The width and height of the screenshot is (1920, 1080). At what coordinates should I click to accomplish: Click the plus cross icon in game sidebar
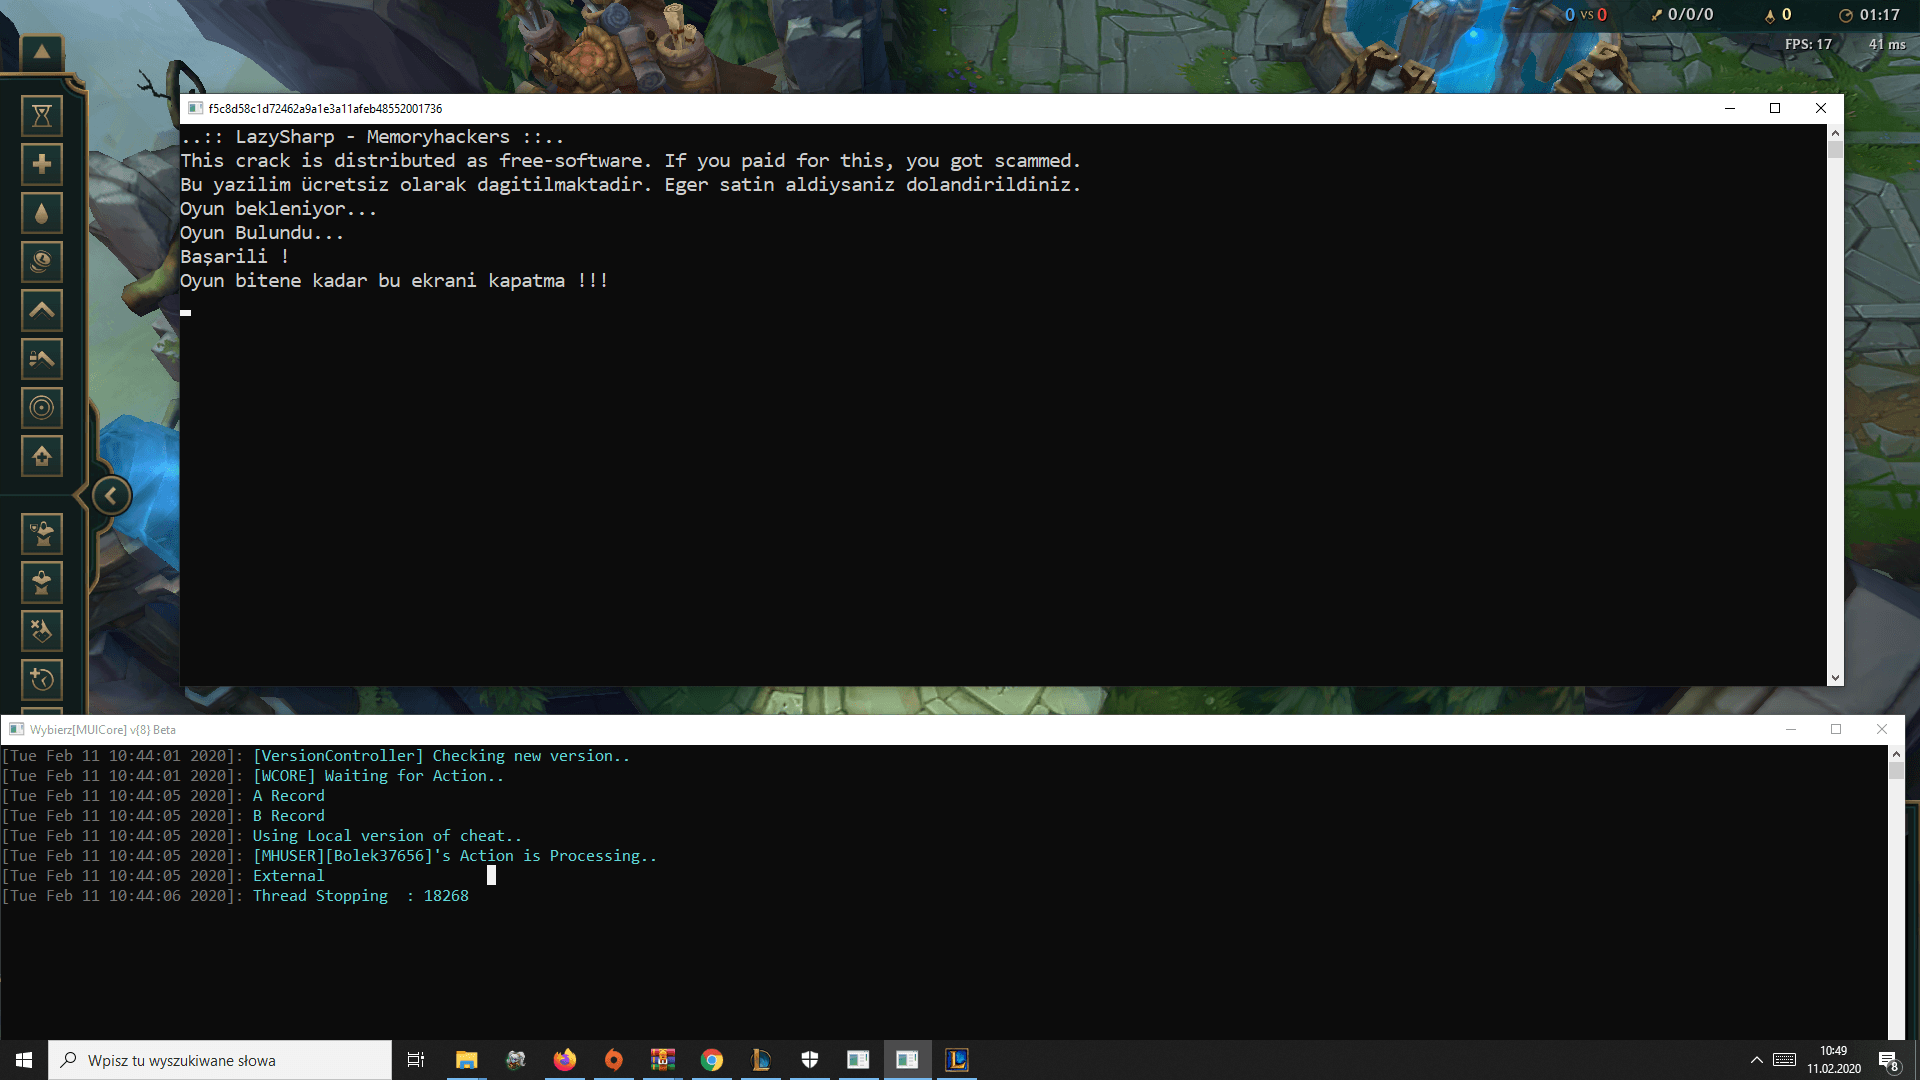(42, 164)
